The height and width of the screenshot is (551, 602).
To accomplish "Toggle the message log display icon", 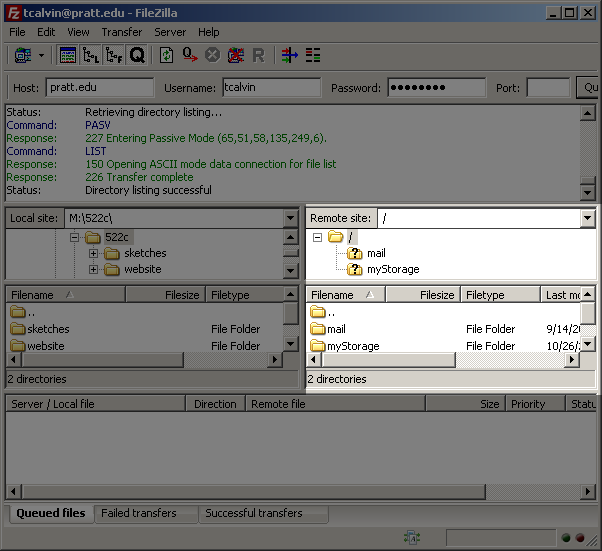I will [68, 55].
